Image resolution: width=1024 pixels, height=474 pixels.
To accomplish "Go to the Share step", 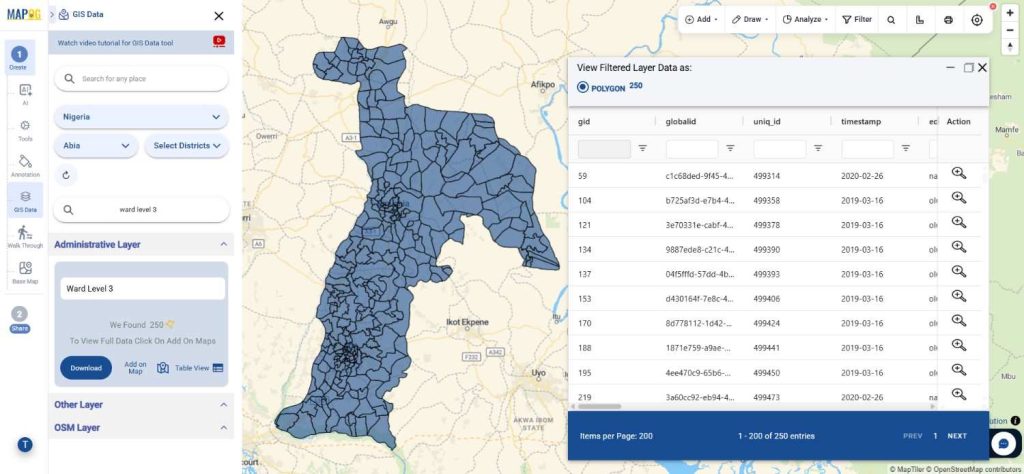I will coord(20,320).
